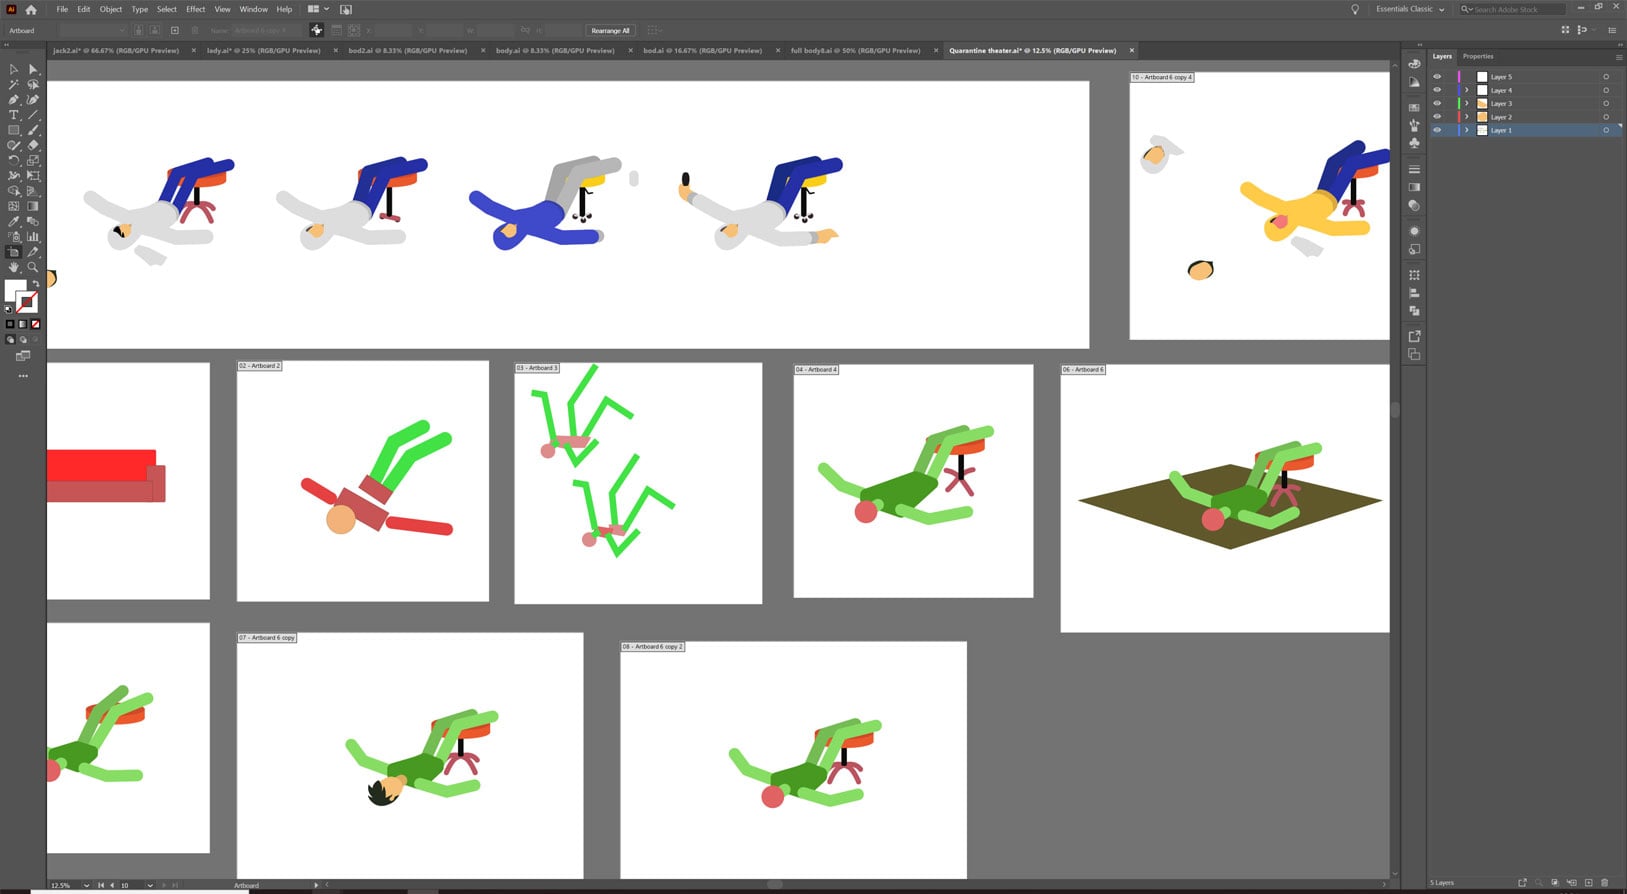Open the Effect menu
Image resolution: width=1627 pixels, height=894 pixels.
195,9
